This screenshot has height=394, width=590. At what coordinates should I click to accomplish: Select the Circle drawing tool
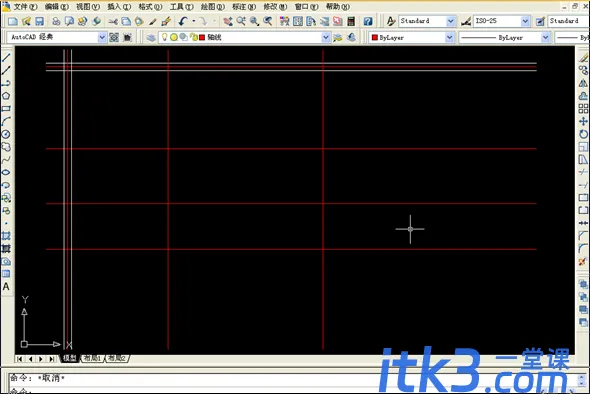[6, 134]
